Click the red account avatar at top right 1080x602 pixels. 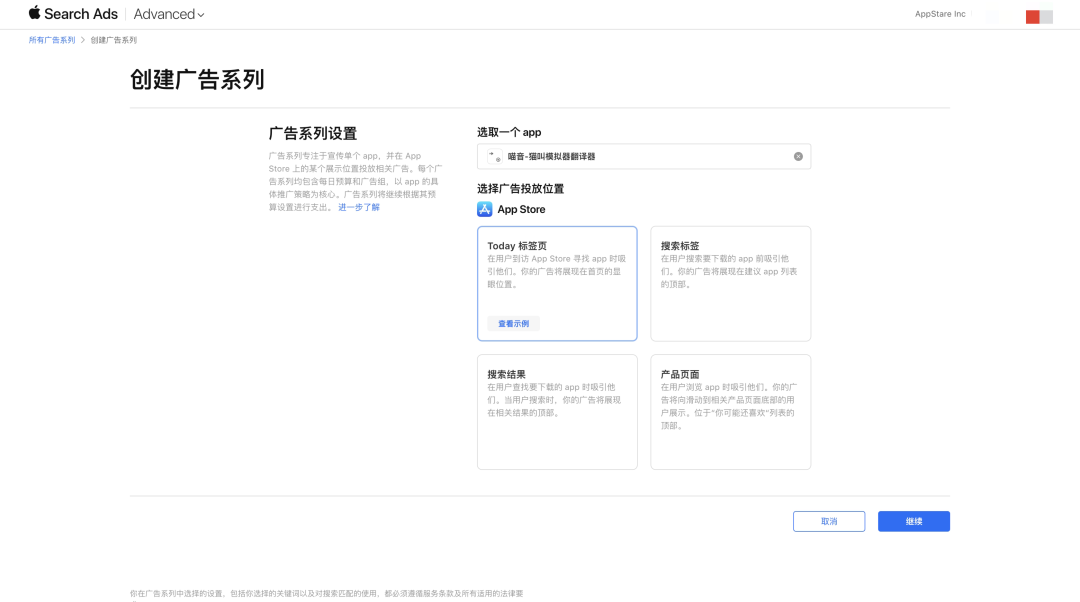coord(1033,16)
